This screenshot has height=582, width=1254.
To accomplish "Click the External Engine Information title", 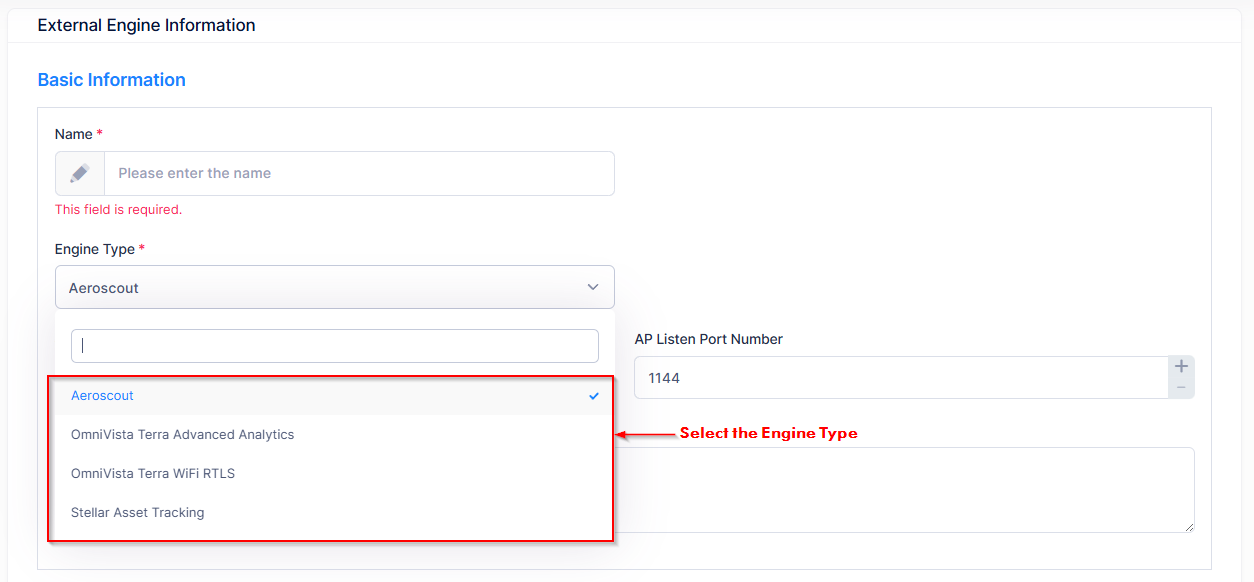I will [x=146, y=25].
